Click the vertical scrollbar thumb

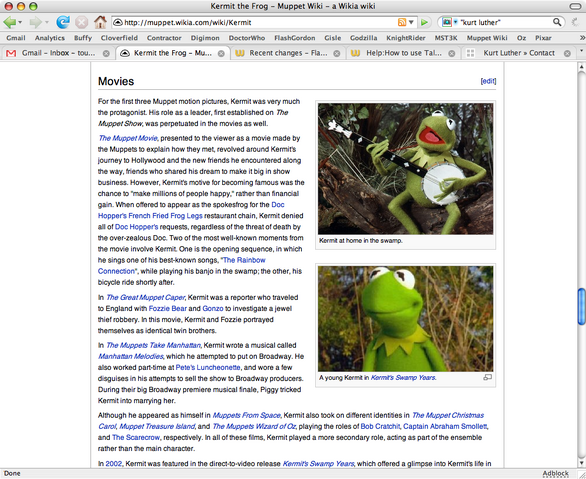(x=582, y=306)
